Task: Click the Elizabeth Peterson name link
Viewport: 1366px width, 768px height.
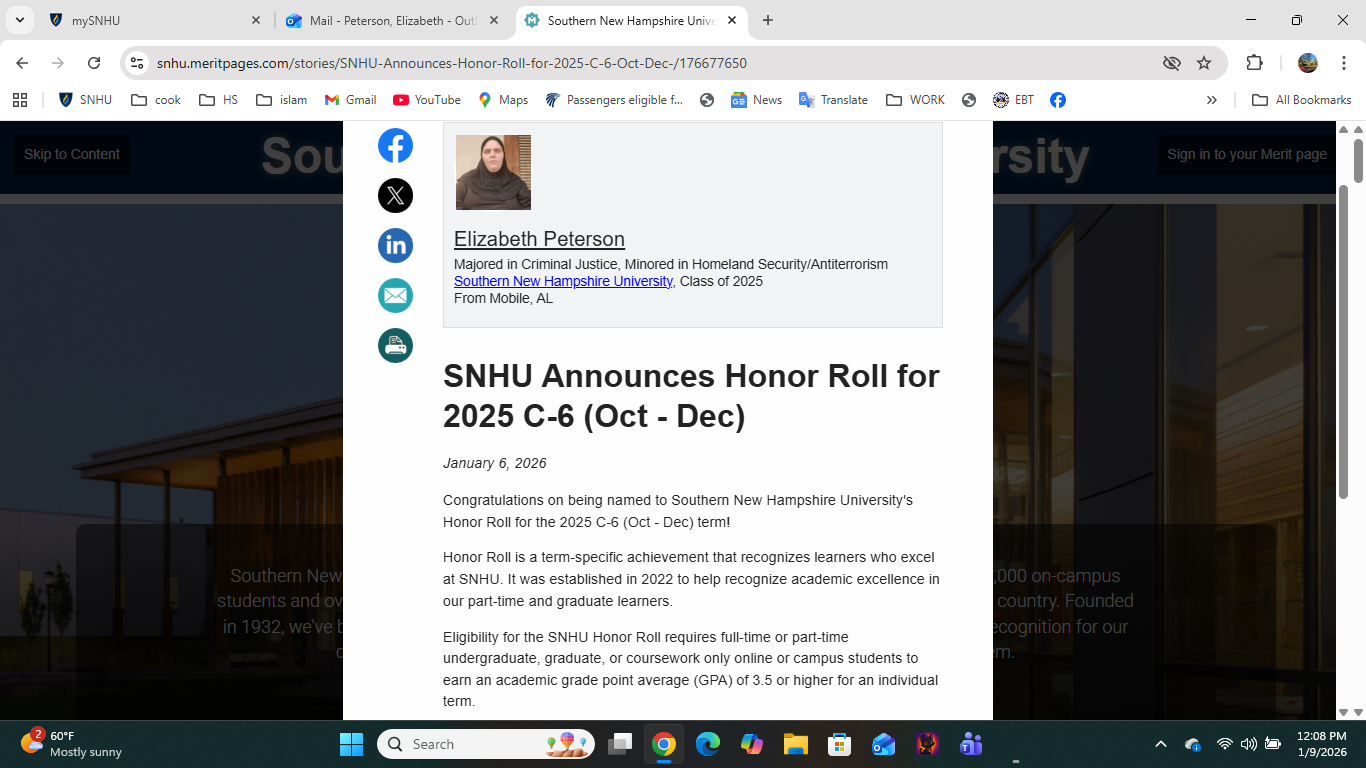Action: tap(539, 239)
